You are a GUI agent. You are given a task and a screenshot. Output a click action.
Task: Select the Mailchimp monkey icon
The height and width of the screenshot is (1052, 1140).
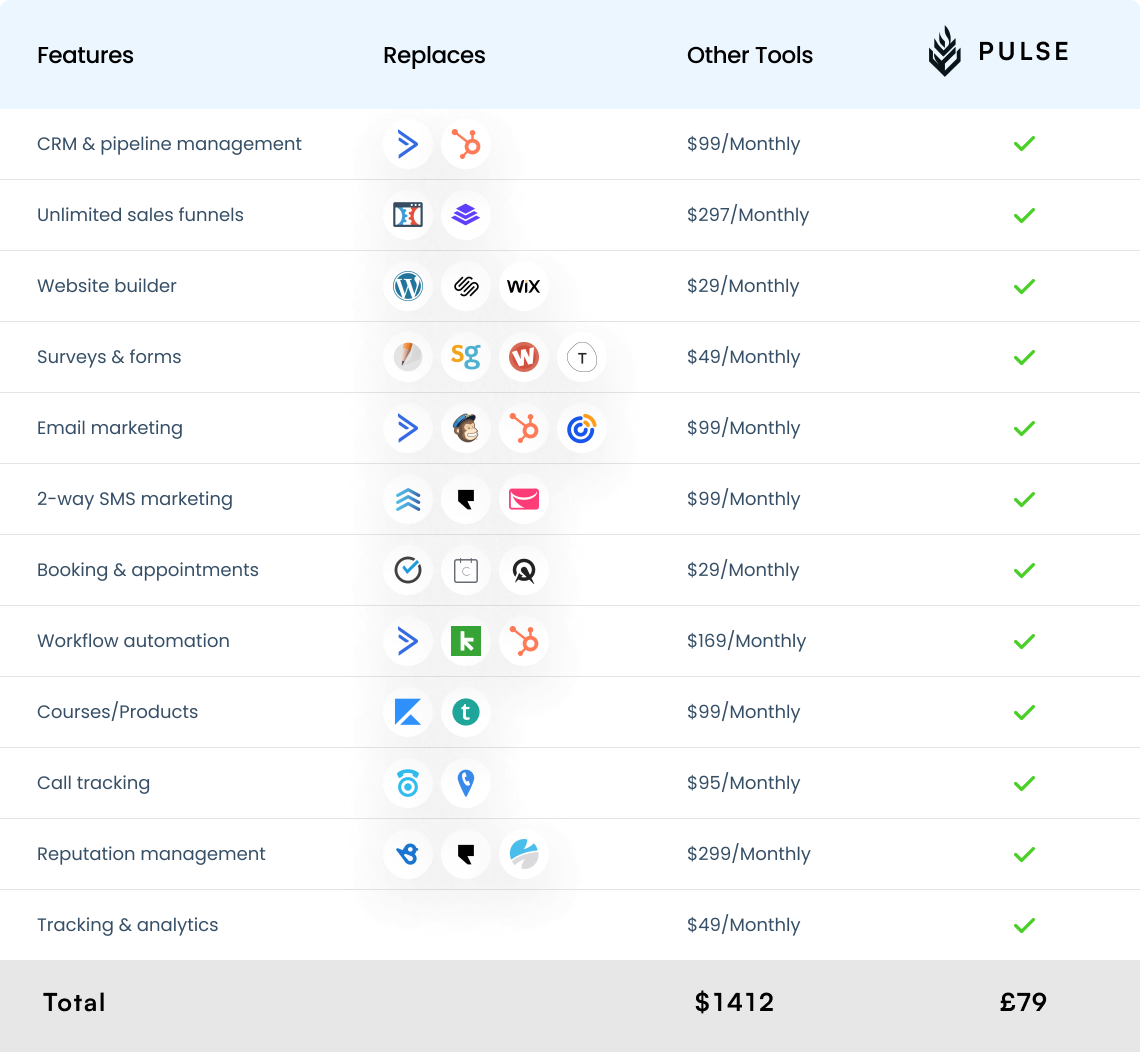[x=466, y=428]
